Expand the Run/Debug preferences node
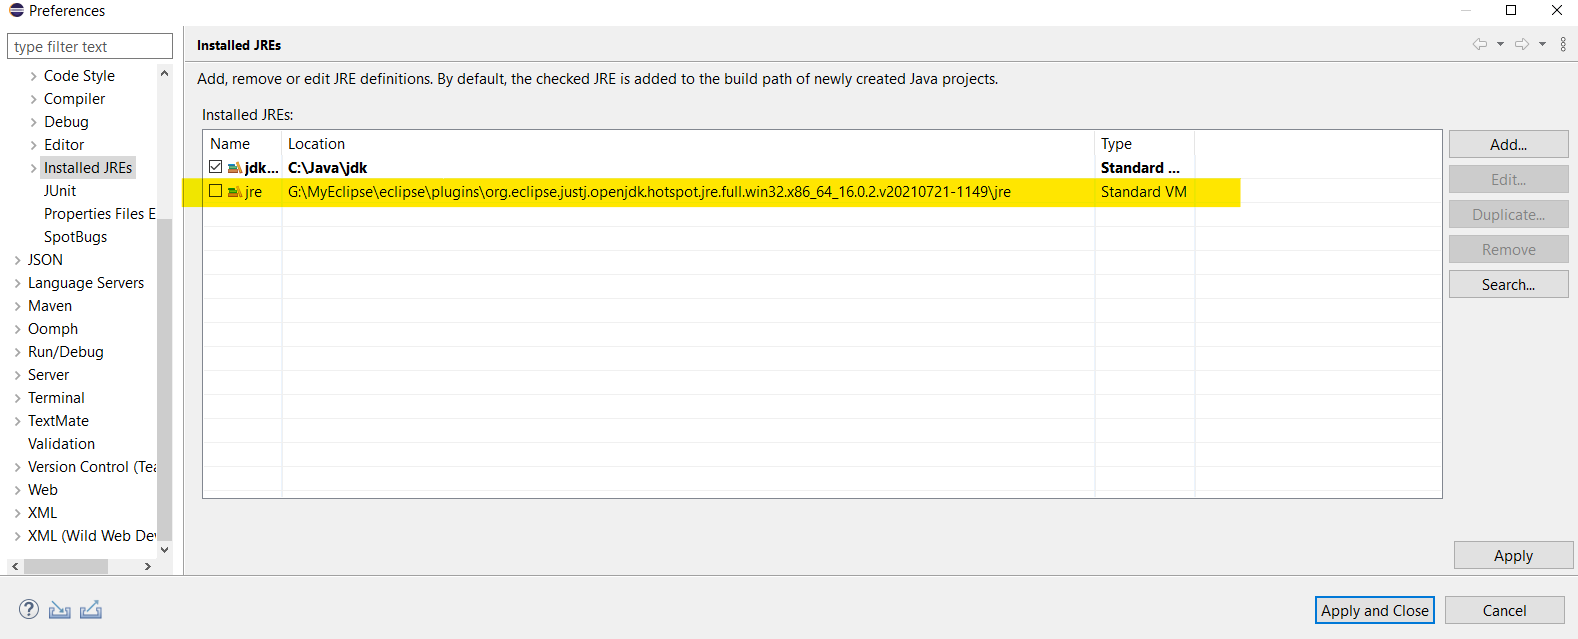The height and width of the screenshot is (639, 1578). click(18, 352)
